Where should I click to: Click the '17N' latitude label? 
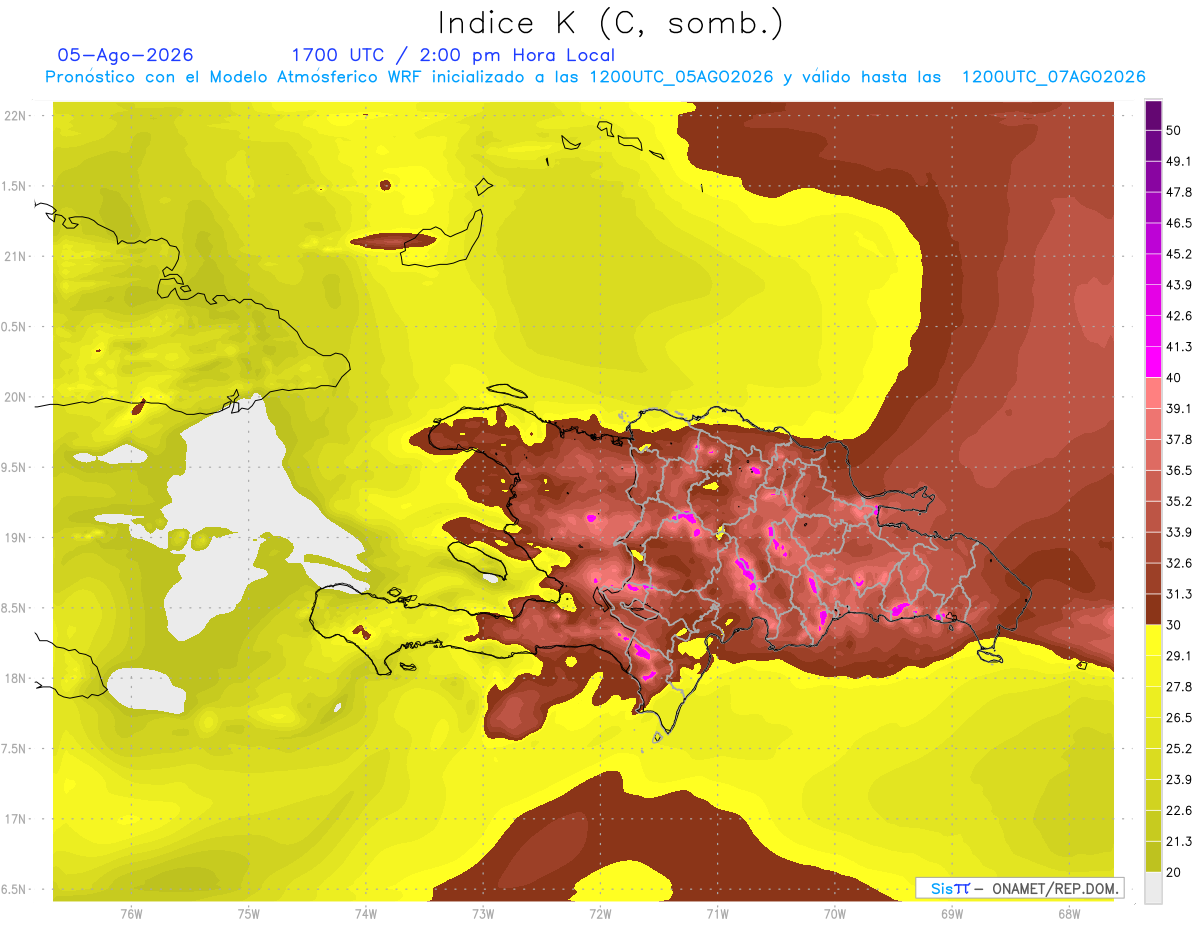(17, 819)
